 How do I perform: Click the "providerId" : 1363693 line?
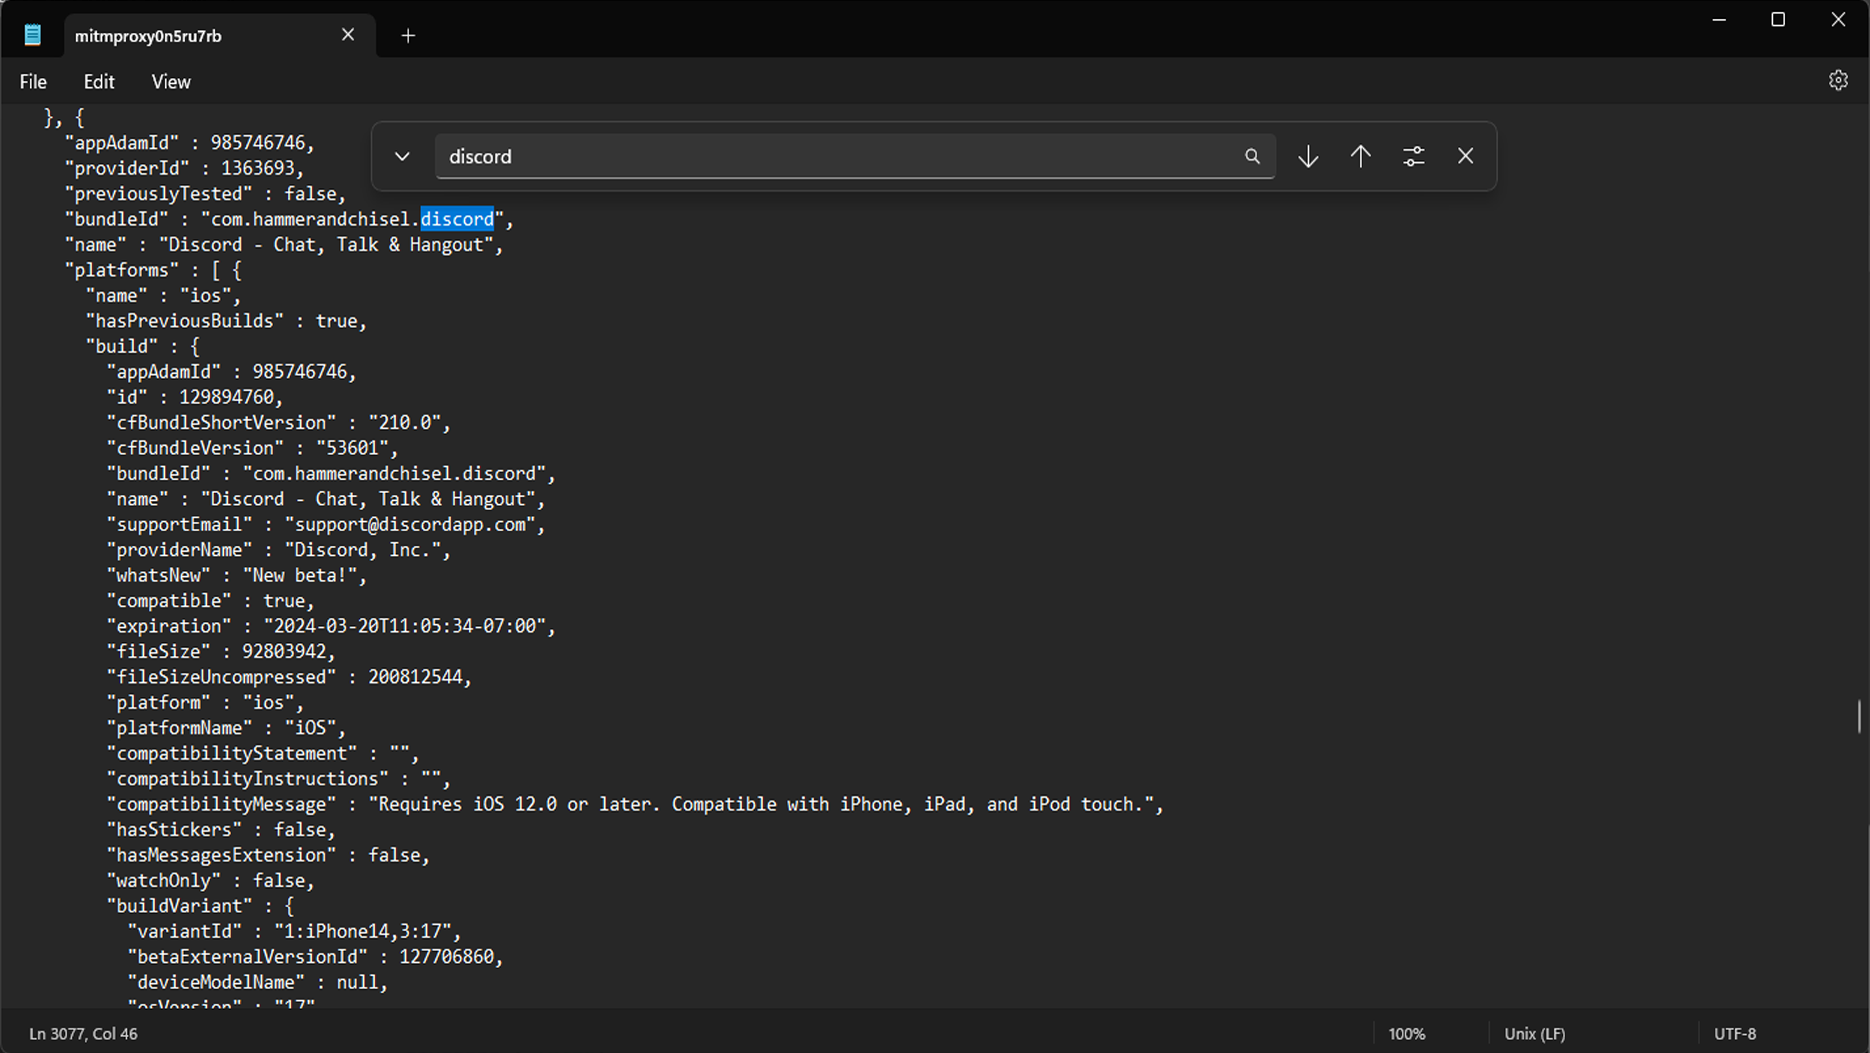coord(184,168)
